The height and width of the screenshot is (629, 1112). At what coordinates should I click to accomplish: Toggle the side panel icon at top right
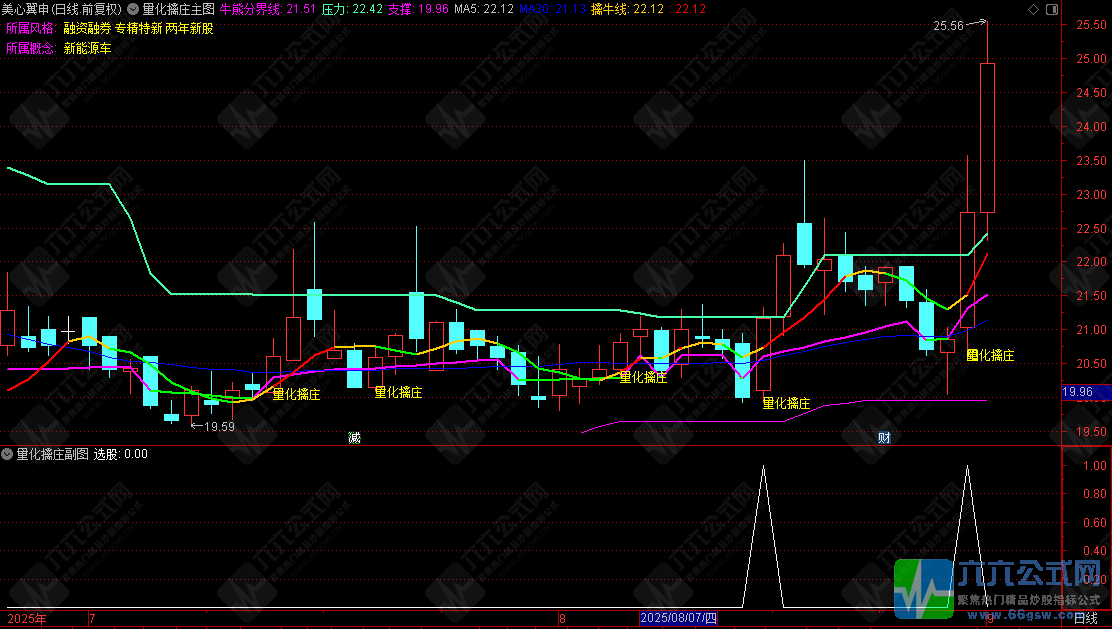coord(1052,9)
